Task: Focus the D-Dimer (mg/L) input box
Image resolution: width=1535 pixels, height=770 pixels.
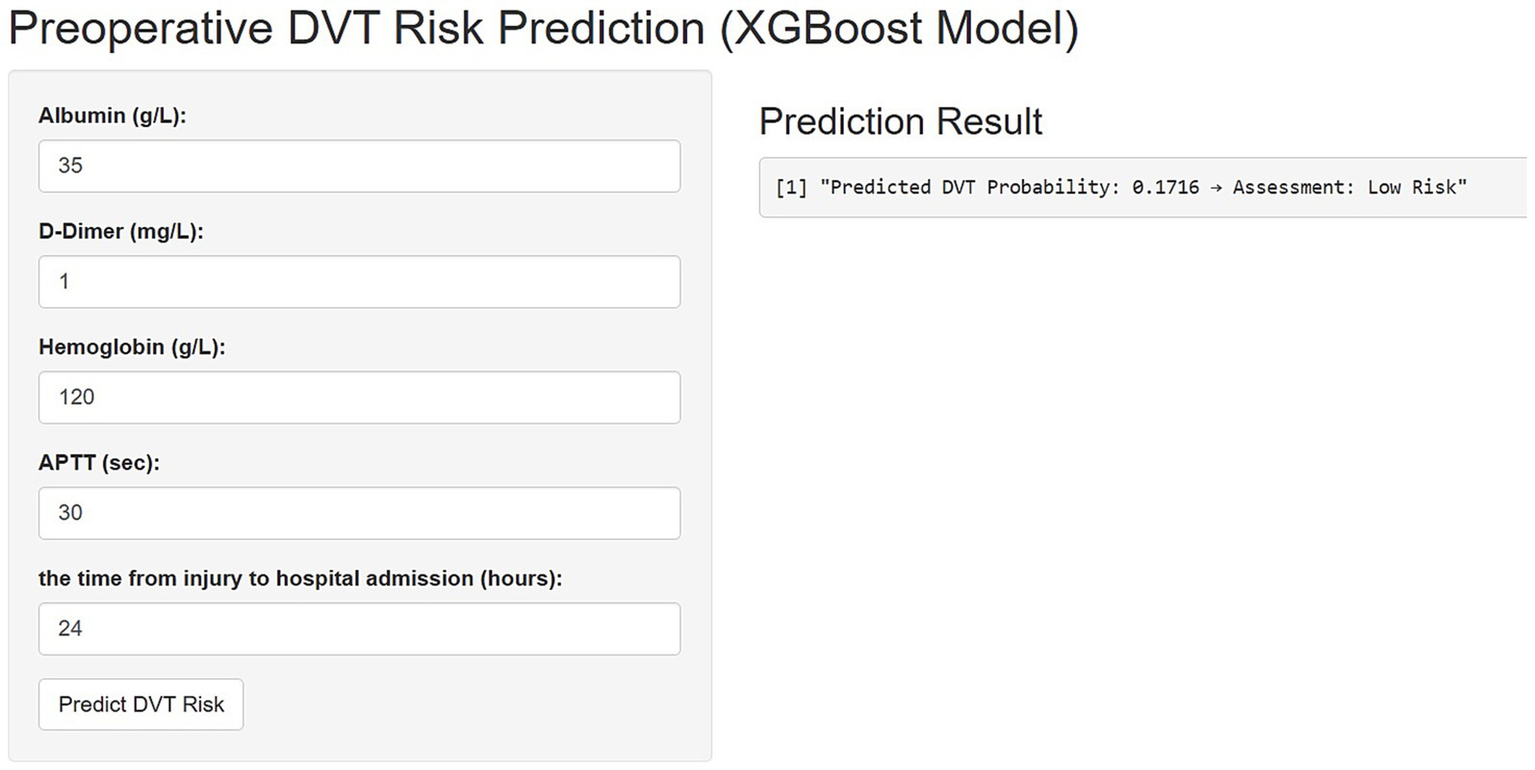Action: point(359,282)
